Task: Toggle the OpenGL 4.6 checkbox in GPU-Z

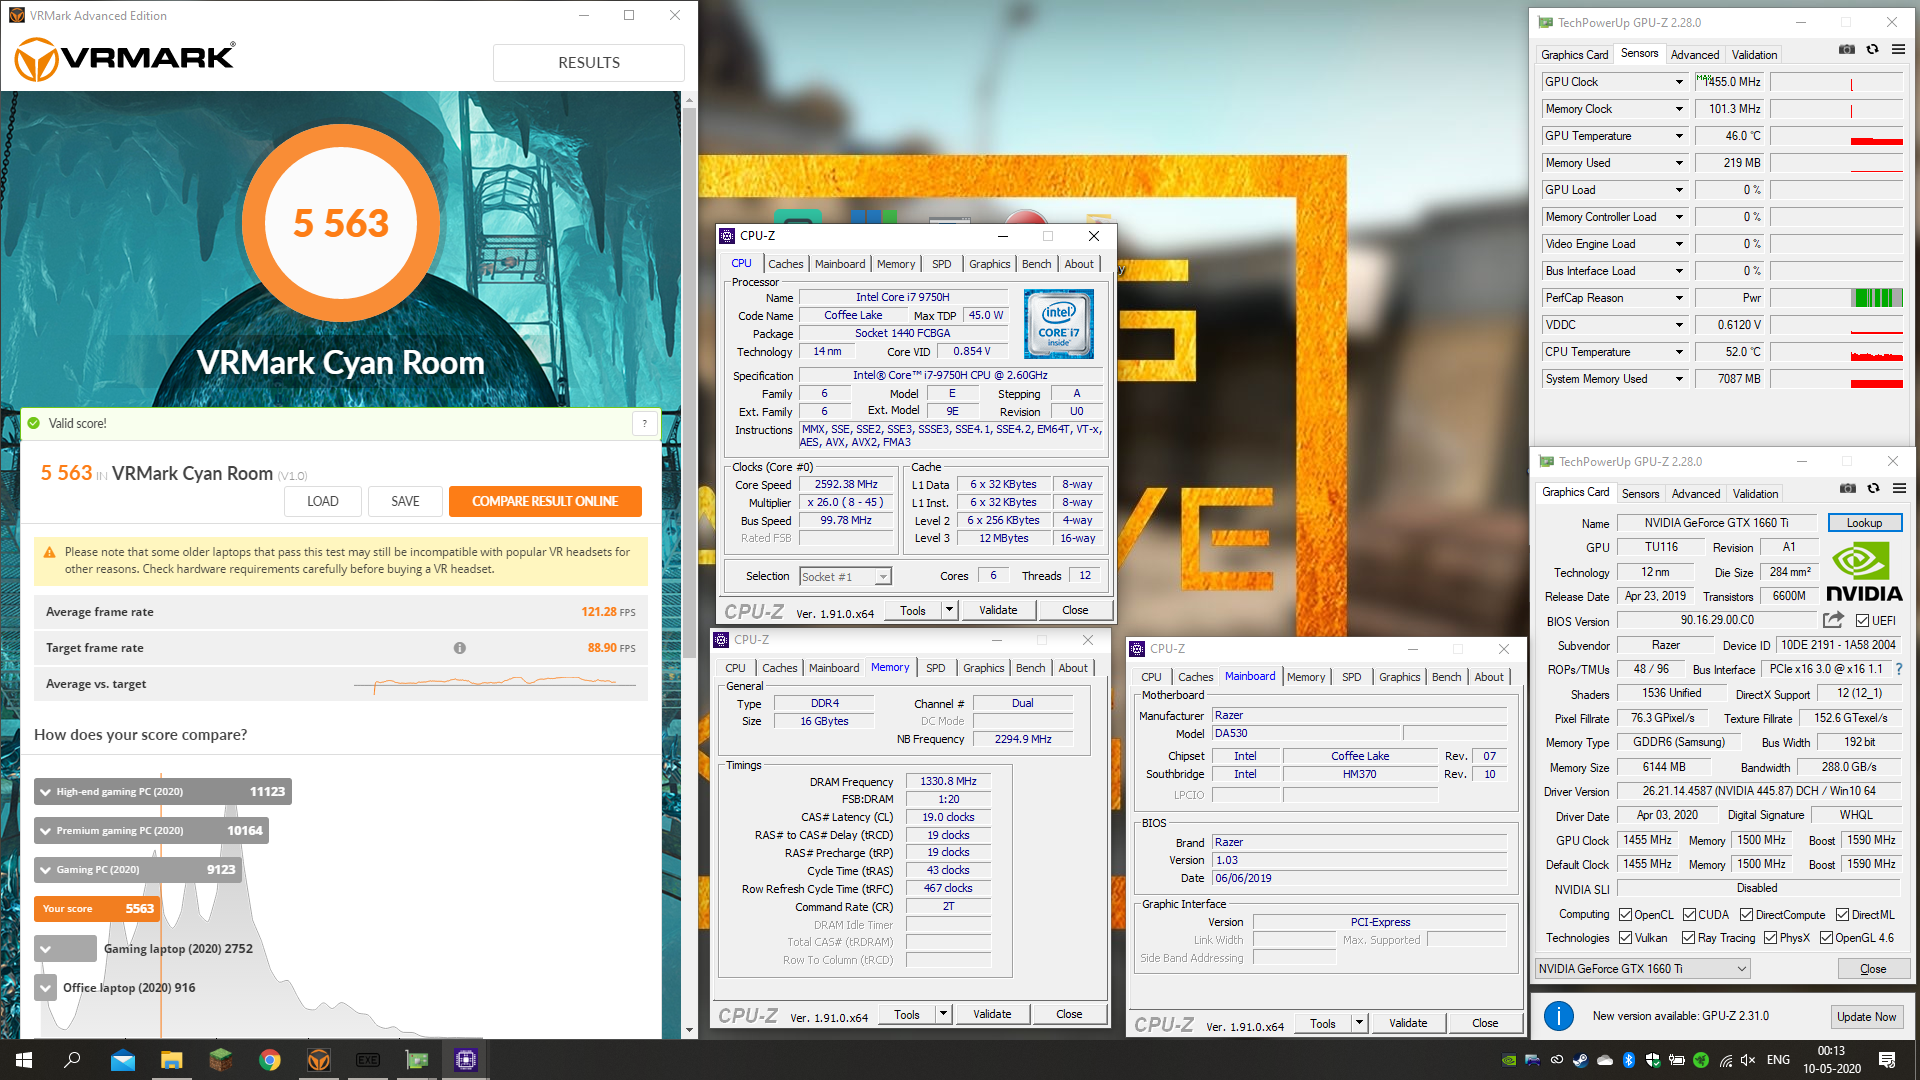Action: 1827,938
